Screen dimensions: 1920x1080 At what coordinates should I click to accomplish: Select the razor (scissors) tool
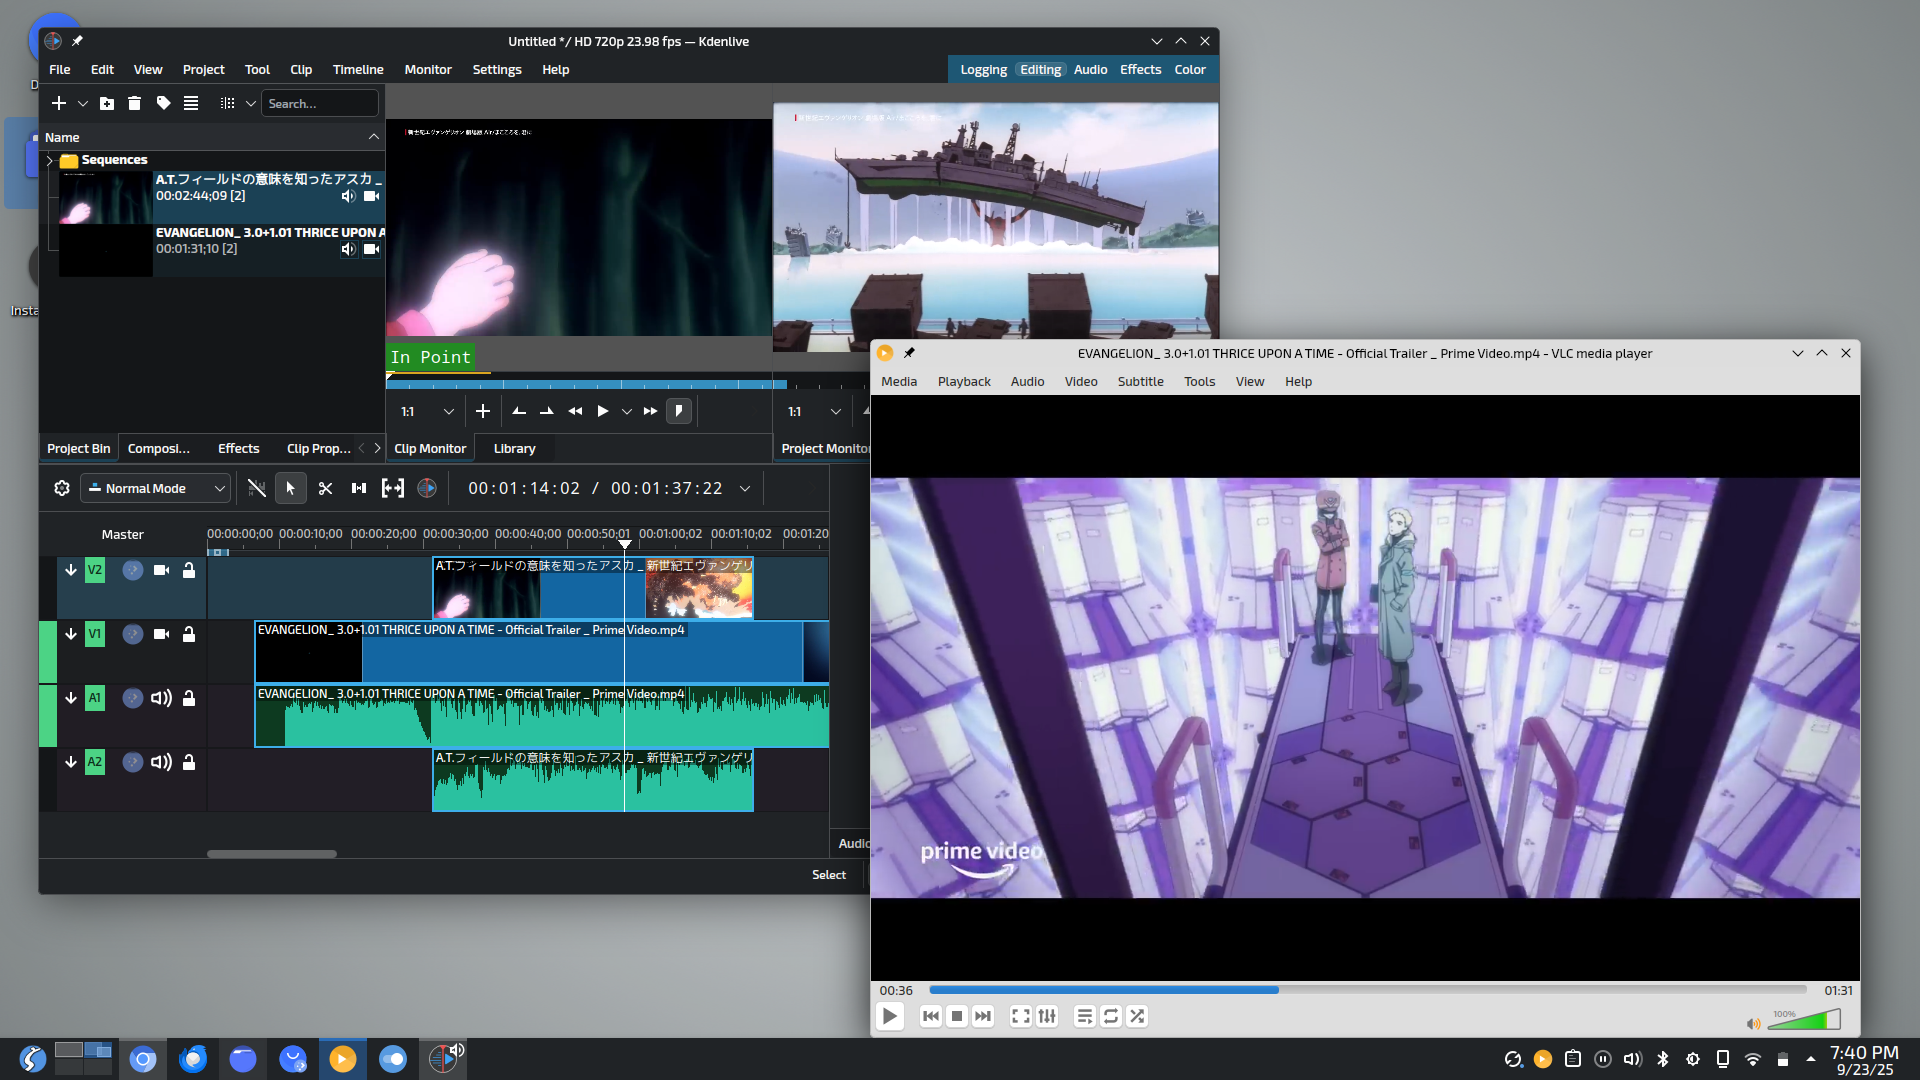[325, 488]
